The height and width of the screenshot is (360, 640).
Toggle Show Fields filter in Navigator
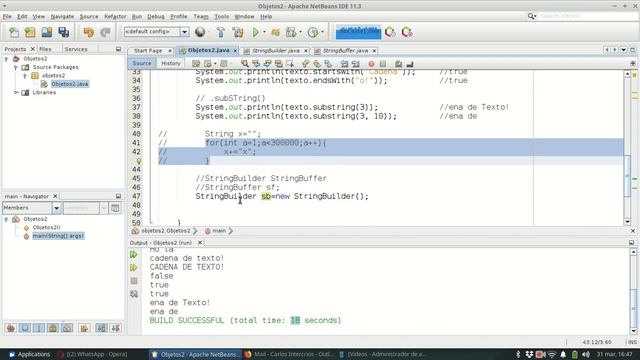point(25,328)
